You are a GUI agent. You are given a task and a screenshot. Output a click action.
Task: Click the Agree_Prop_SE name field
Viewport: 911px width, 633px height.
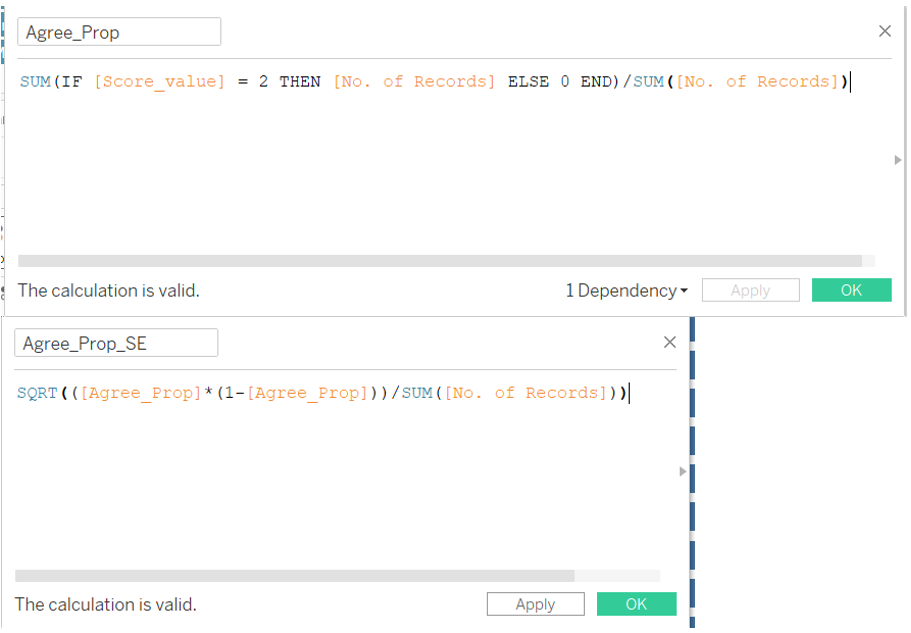click(116, 343)
